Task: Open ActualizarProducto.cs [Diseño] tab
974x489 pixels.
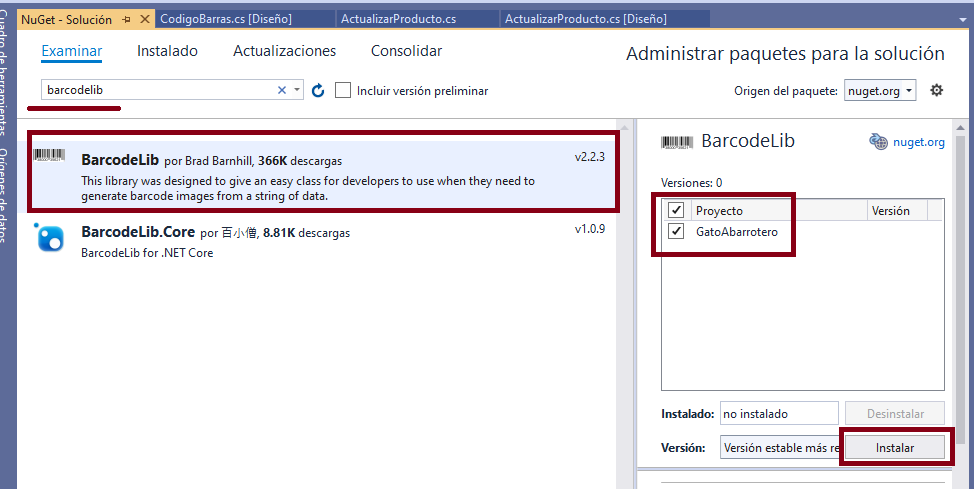Action: [x=604, y=19]
